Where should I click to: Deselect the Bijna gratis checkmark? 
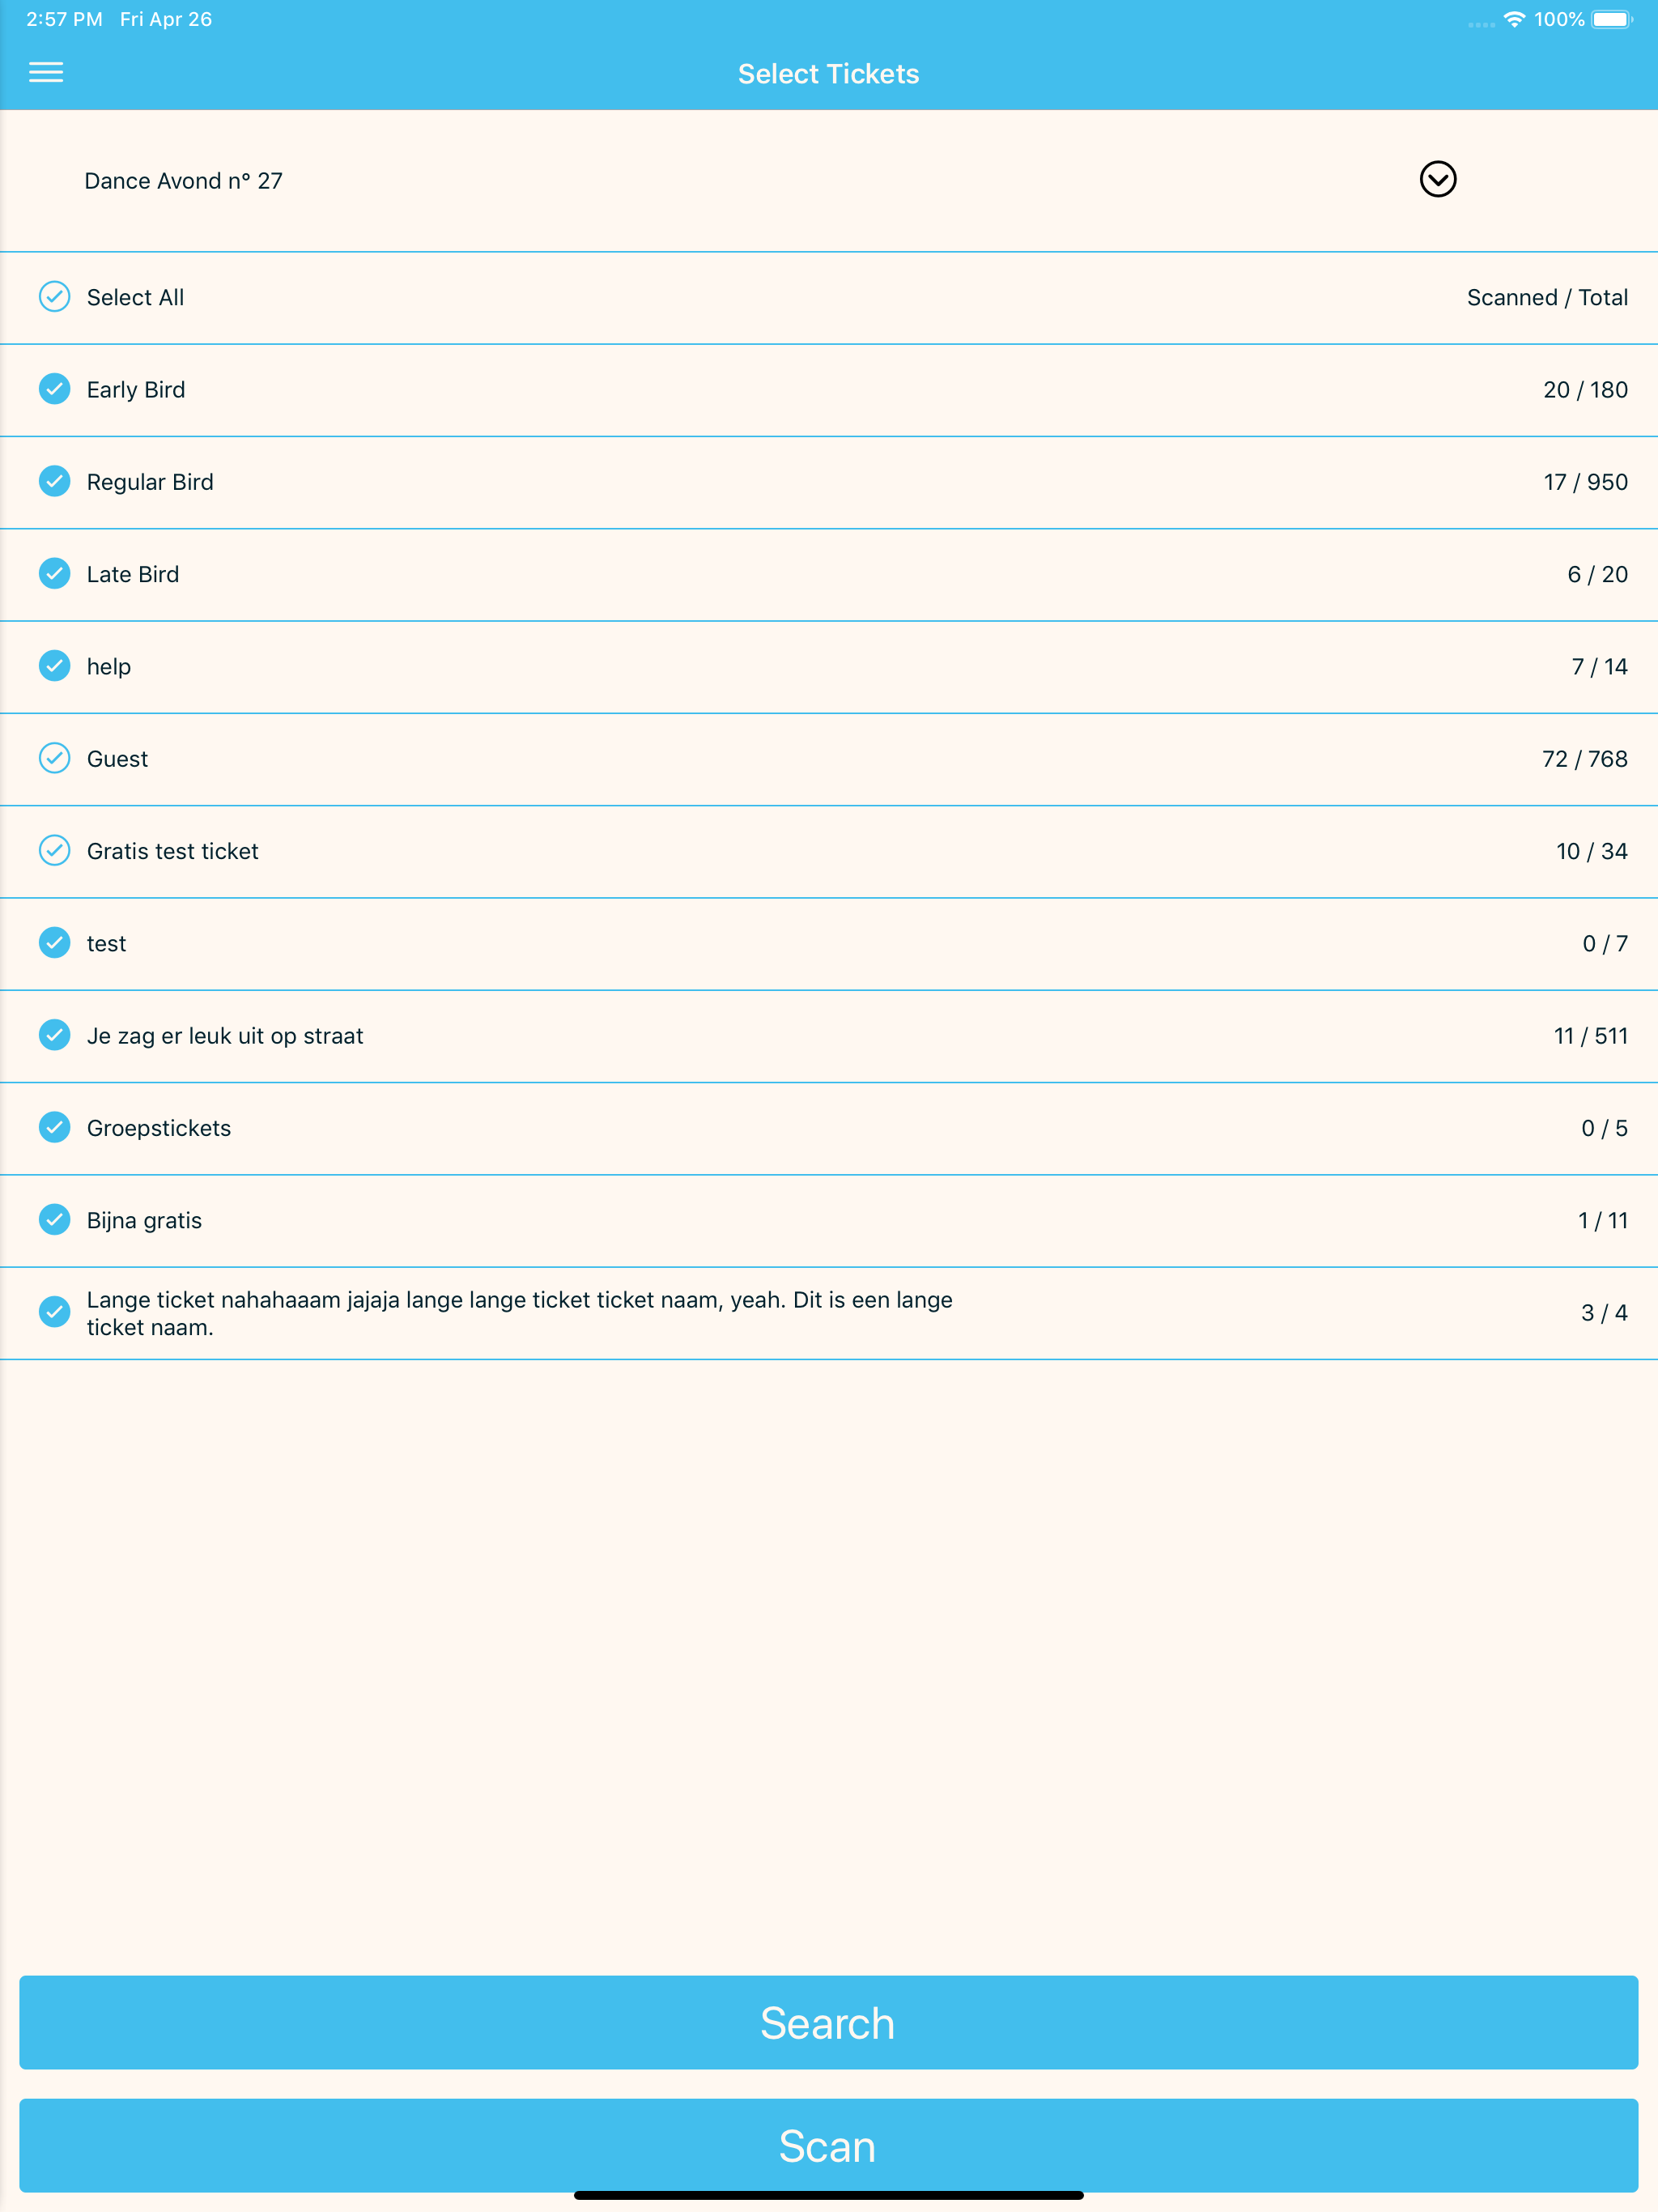54,1220
